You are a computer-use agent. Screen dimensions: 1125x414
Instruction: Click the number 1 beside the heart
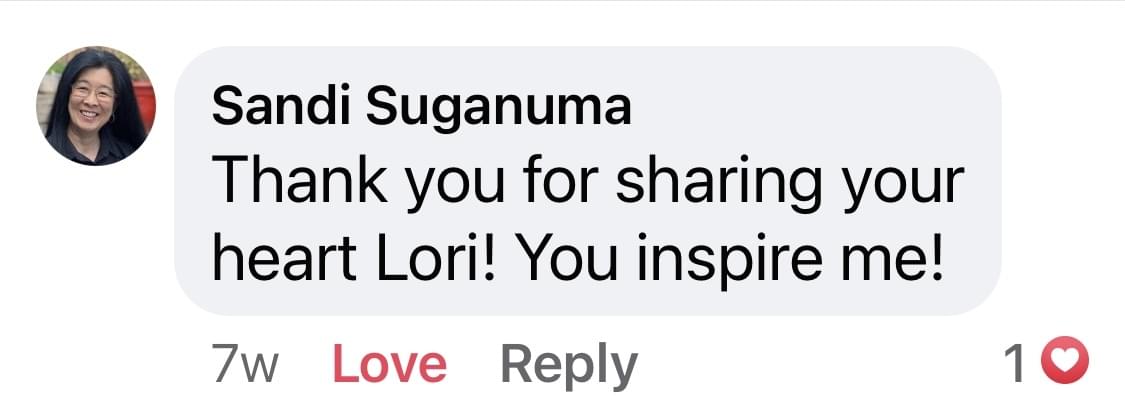(x=1016, y=364)
